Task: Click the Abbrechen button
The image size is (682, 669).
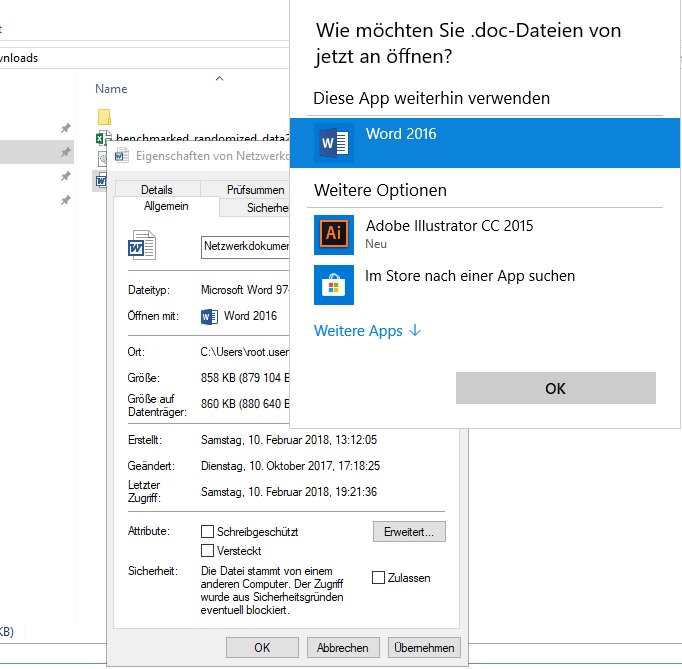Action: 343,648
